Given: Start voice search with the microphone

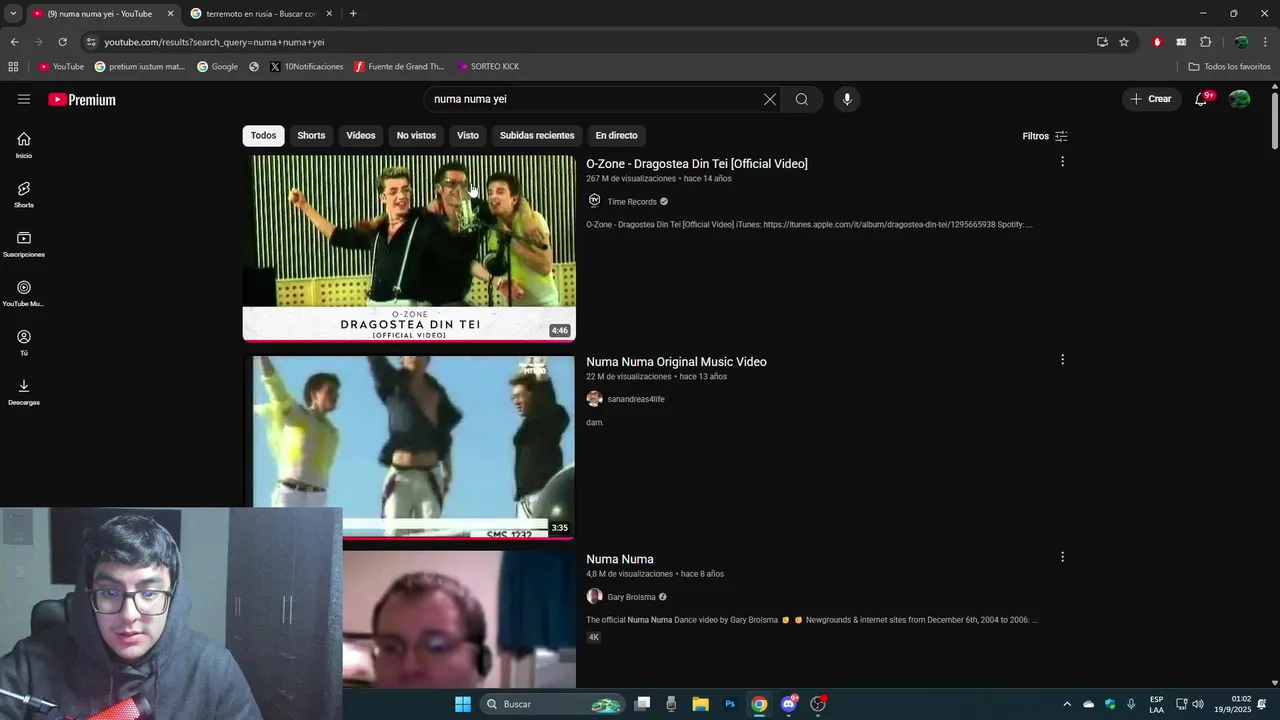Looking at the screenshot, I should [x=847, y=99].
